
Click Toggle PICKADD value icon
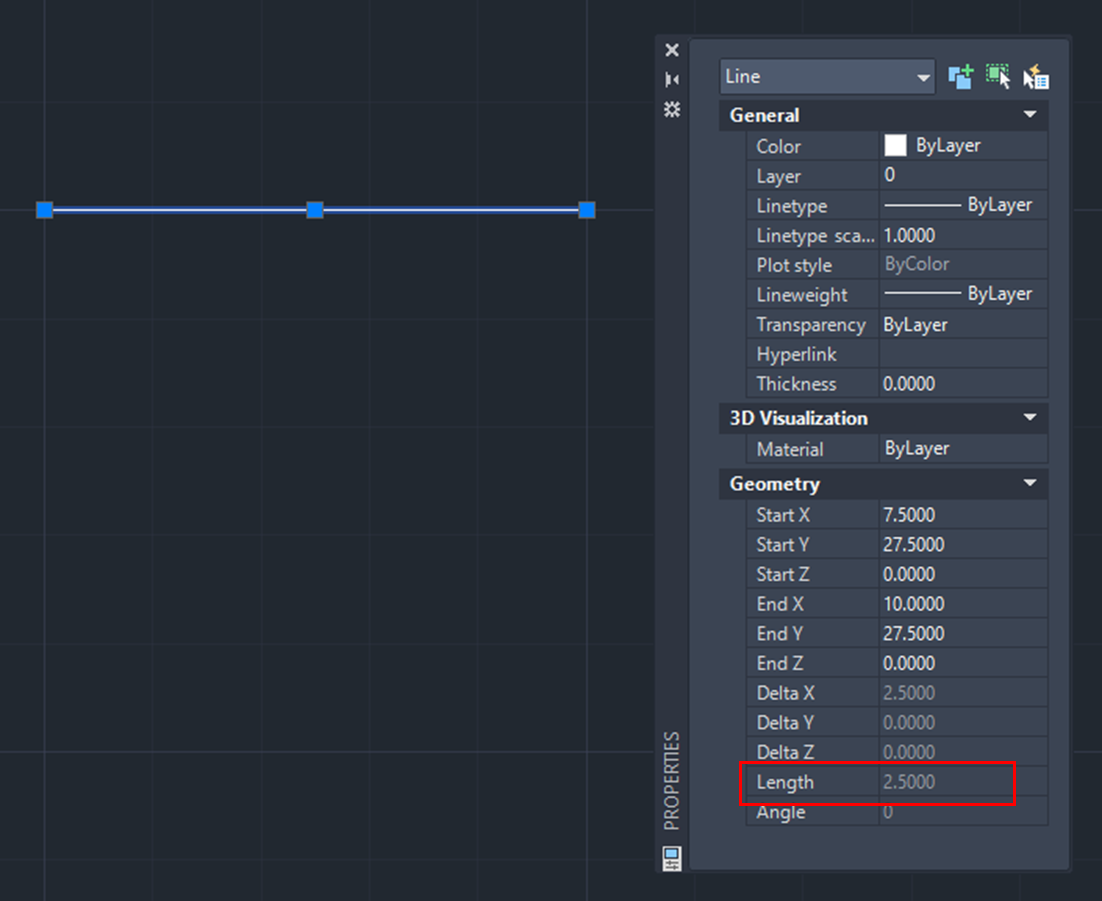(x=961, y=76)
